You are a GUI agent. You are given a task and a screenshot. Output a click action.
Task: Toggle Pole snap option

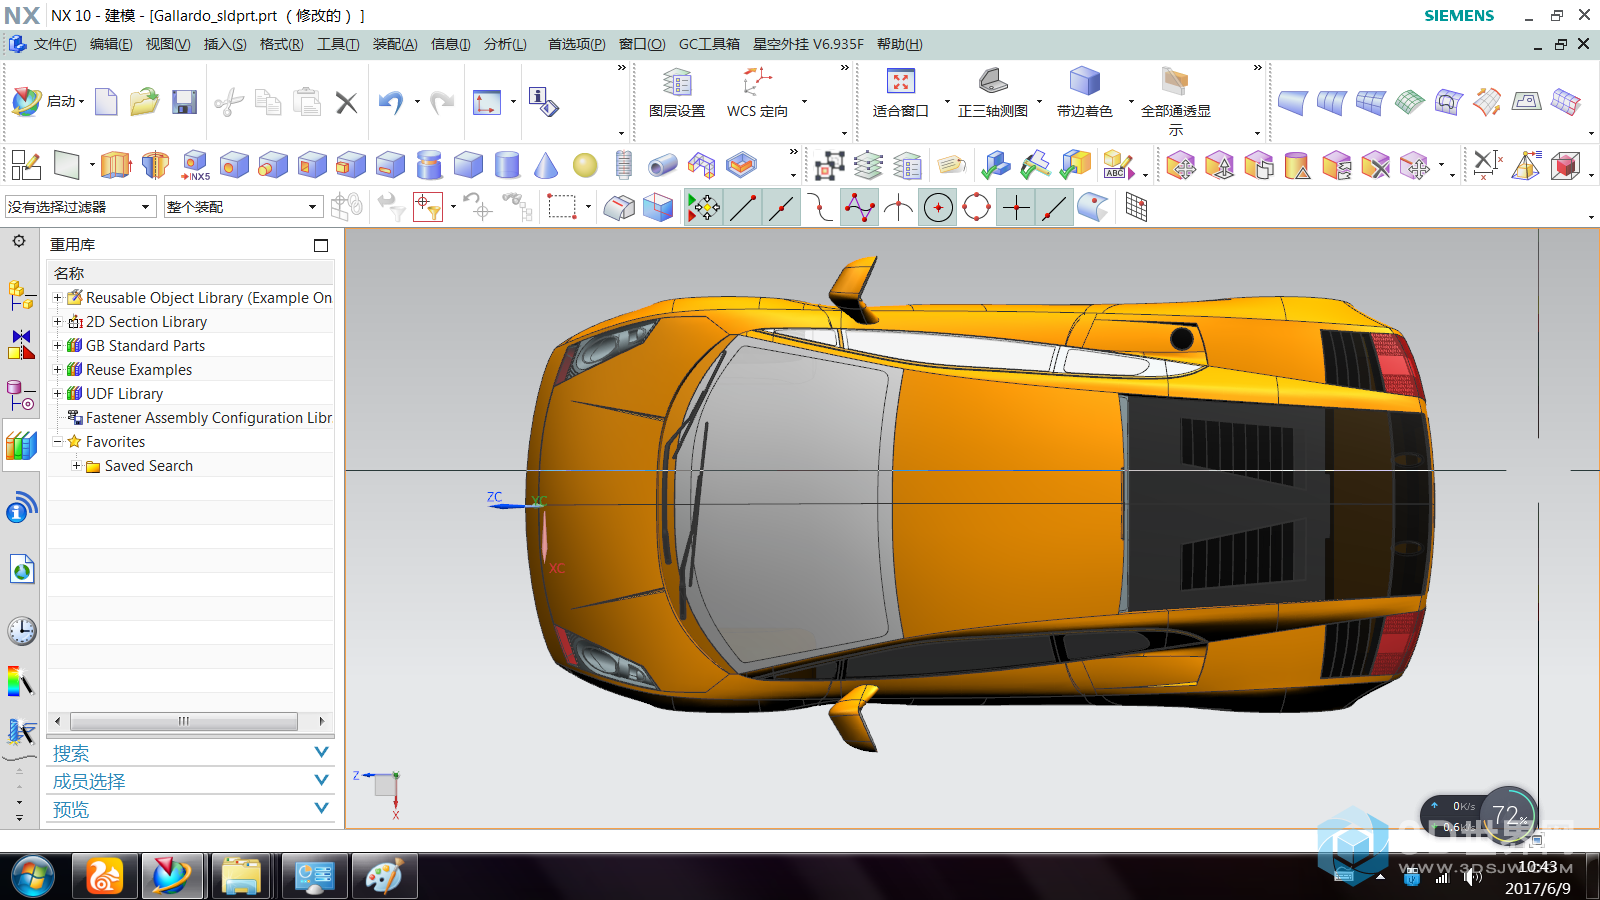860,208
